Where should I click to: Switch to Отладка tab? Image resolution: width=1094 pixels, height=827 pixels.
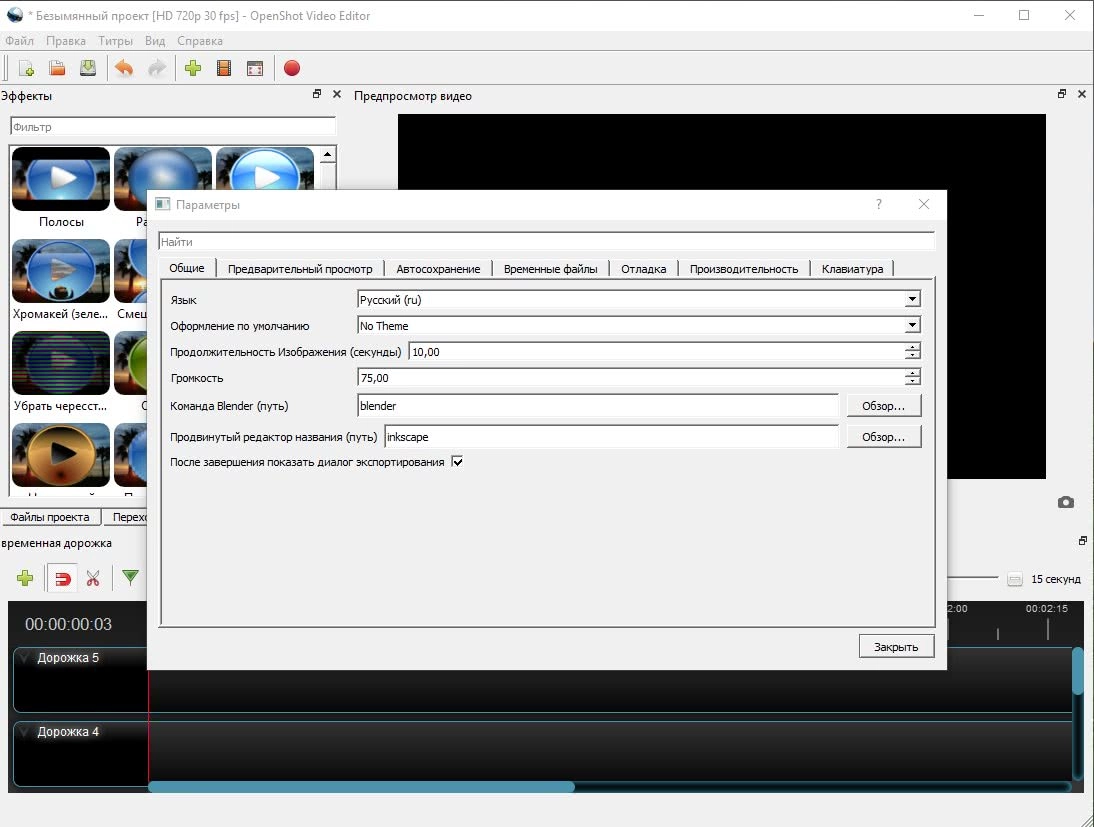(643, 269)
